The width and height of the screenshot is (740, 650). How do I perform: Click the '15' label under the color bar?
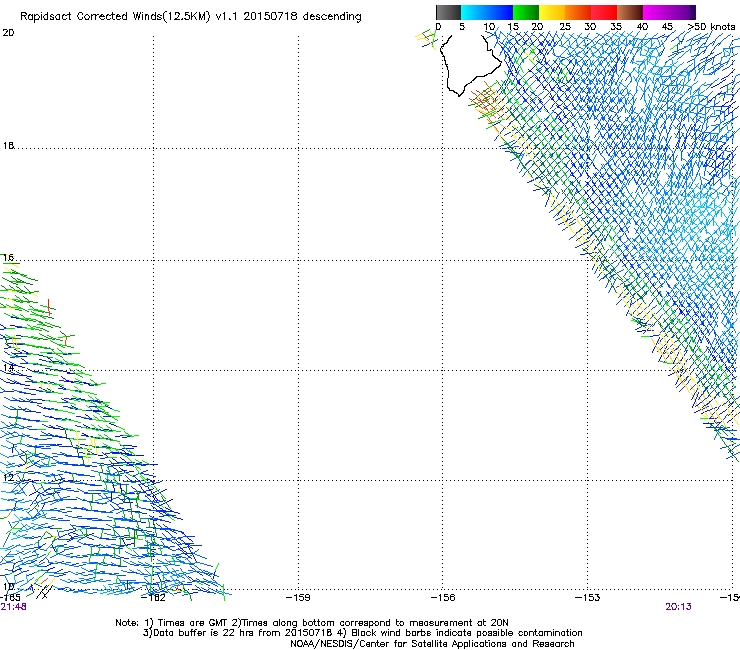(513, 27)
